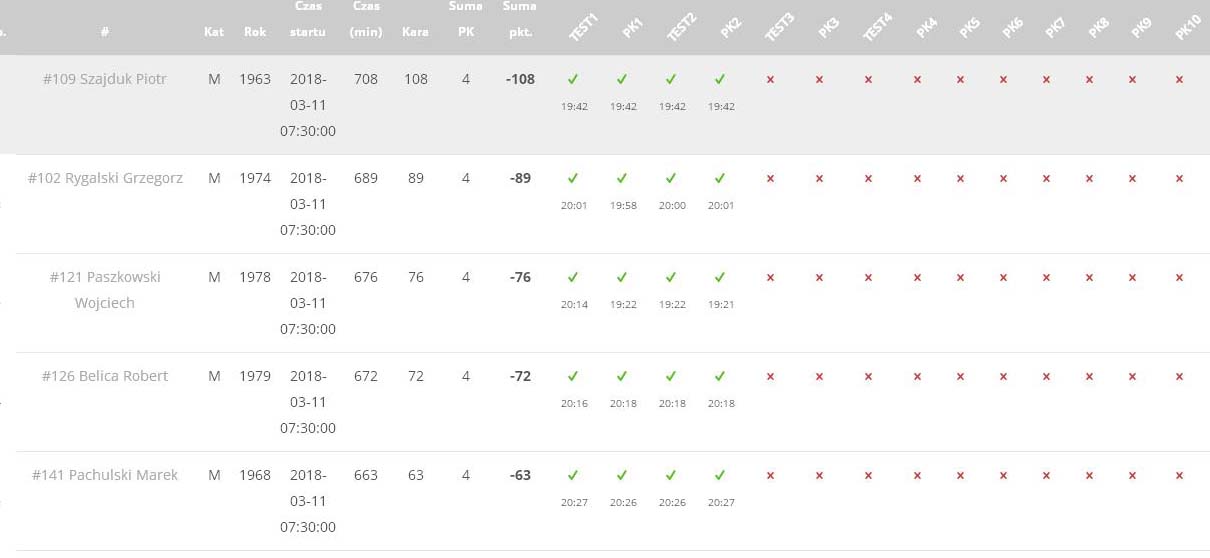
Task: Select #121 Paszkowski Wojciech name
Action: tap(105, 290)
